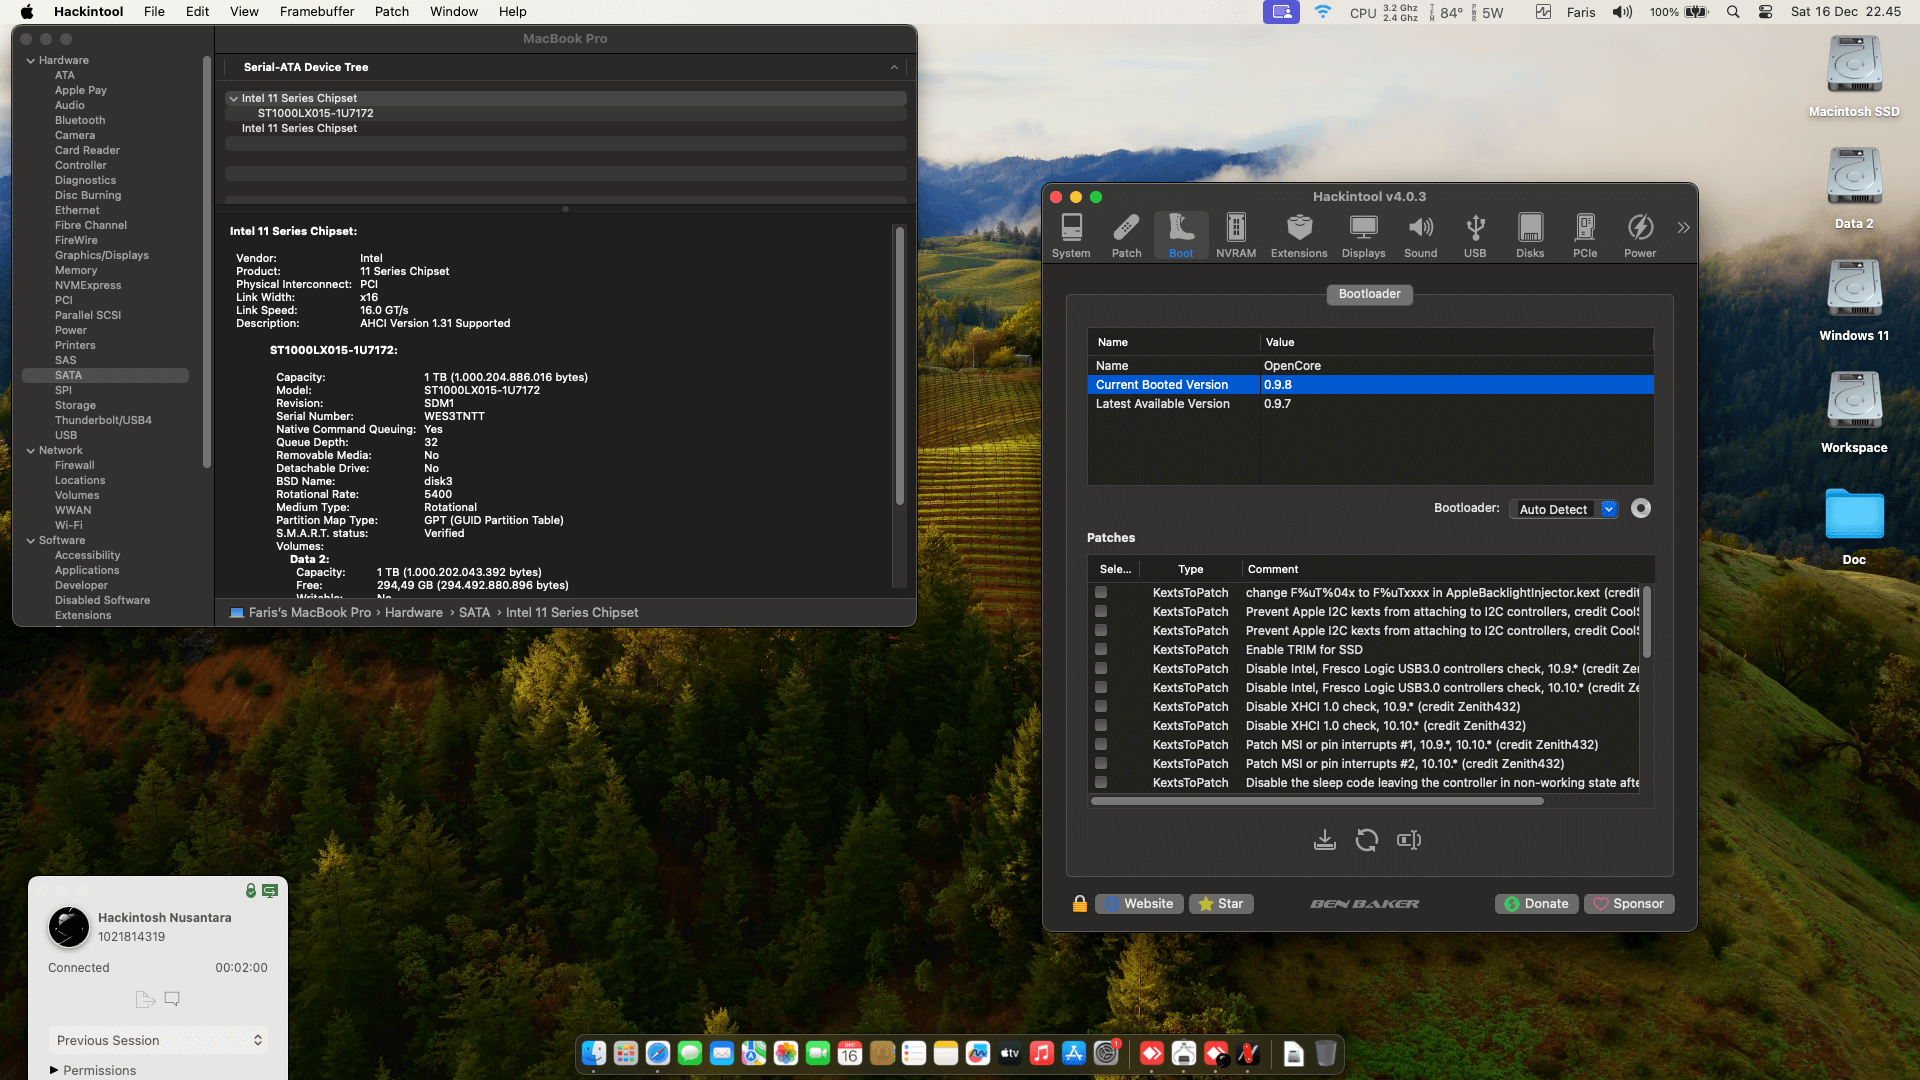Enable the 'Enable TRIM for SSD' patch checkbox
Screen dimensions: 1920x1080
(1101, 649)
